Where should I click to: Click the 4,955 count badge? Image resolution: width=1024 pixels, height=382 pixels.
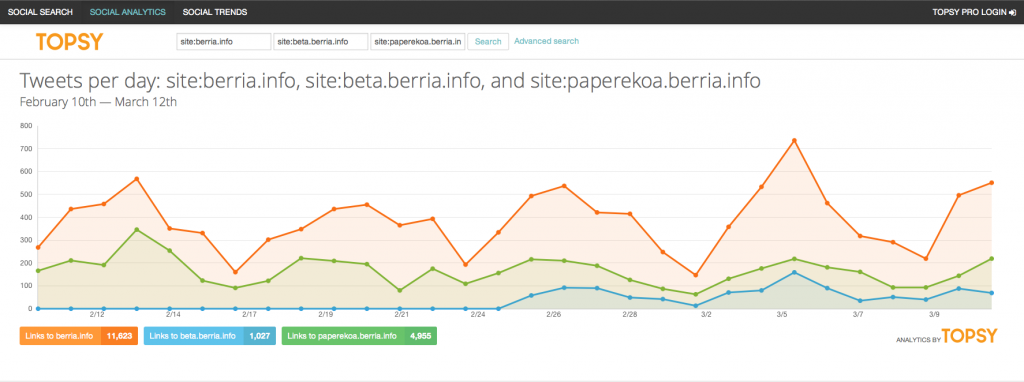click(420, 336)
